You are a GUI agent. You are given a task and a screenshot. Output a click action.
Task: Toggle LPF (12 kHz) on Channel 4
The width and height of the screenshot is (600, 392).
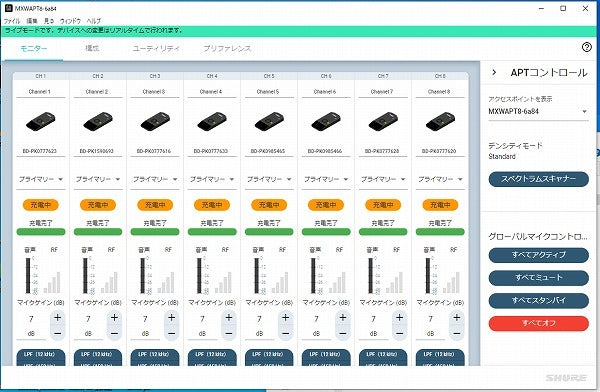212,354
